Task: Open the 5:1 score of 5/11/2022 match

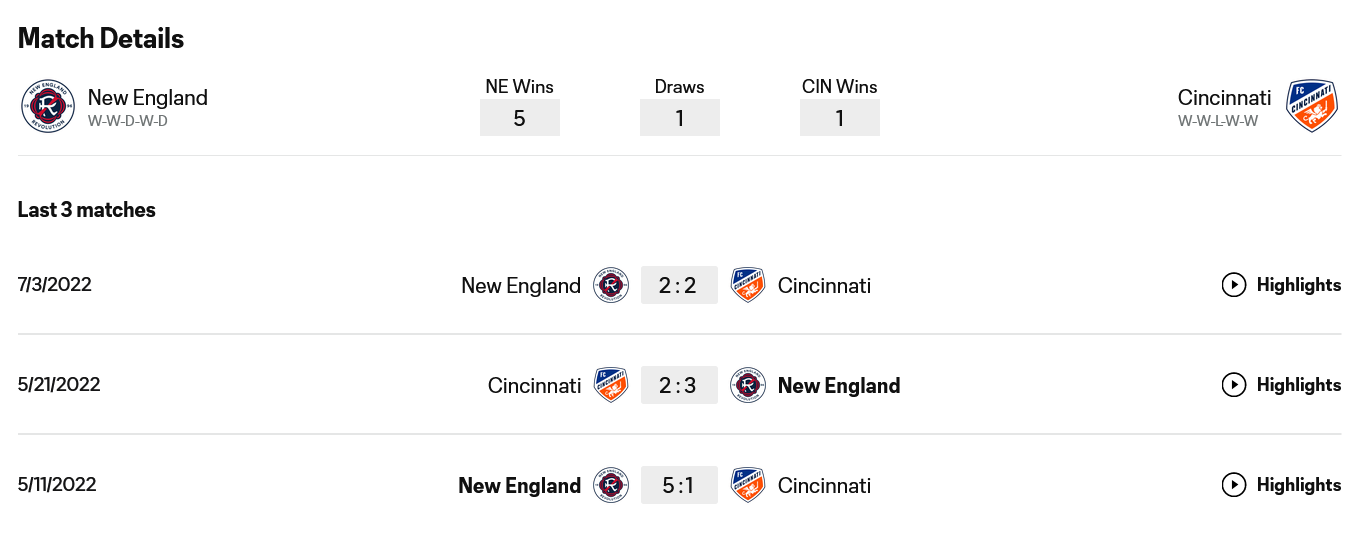Action: pyautogui.click(x=679, y=485)
